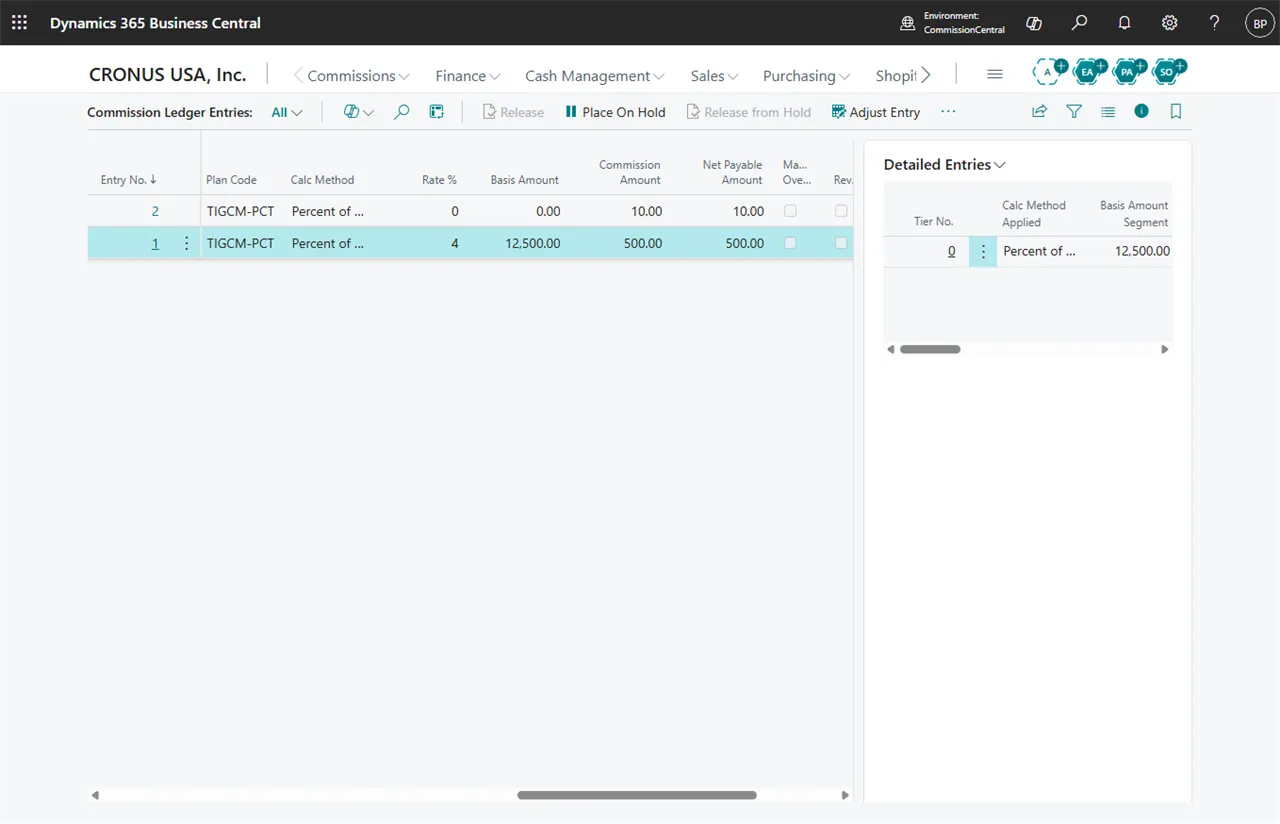The width and height of the screenshot is (1280, 824).
Task: Click the search magnifier in top bar
Action: point(1079,23)
